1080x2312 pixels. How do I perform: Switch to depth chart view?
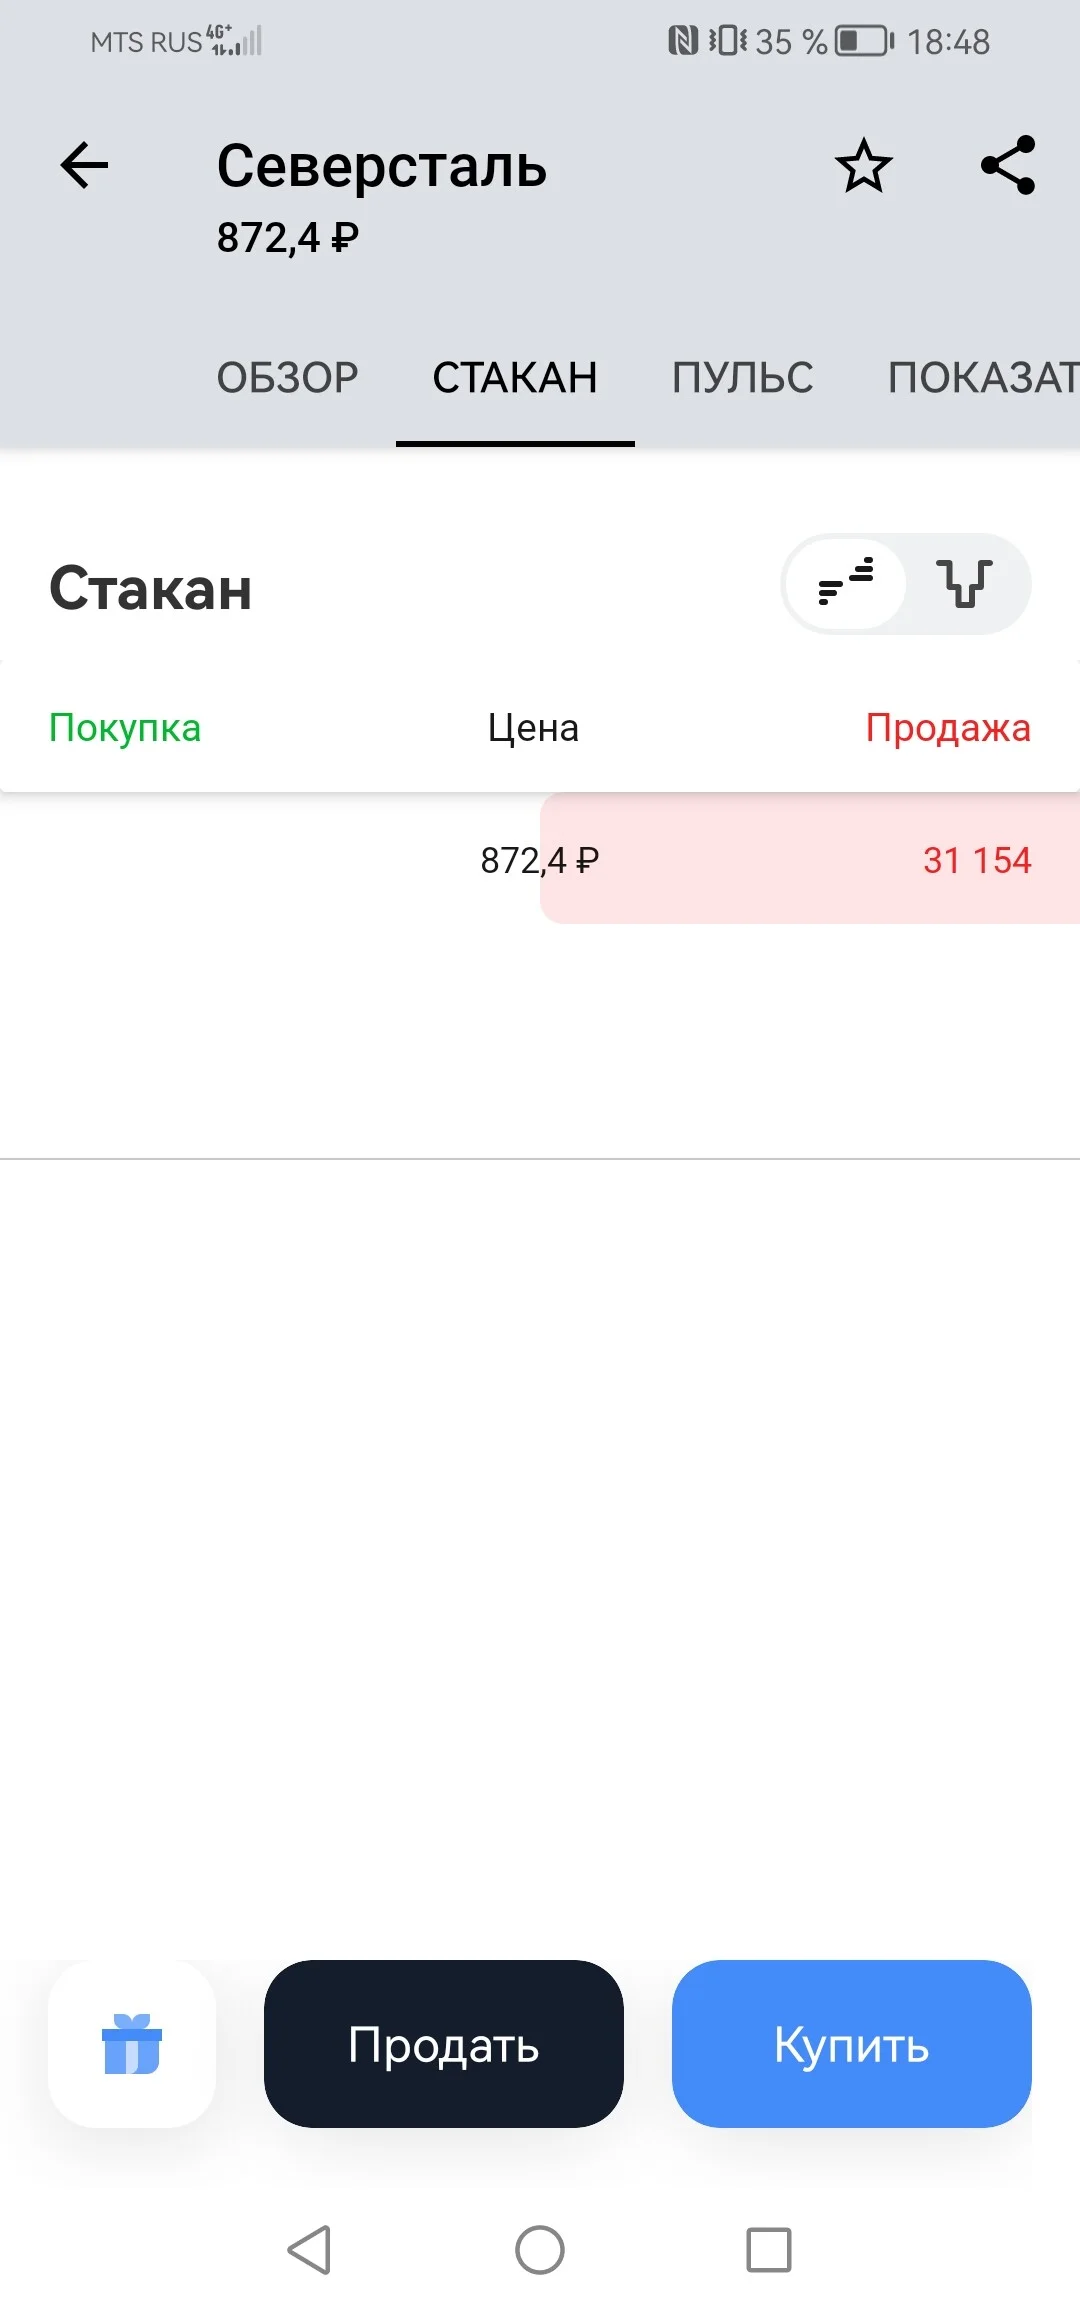965,583
